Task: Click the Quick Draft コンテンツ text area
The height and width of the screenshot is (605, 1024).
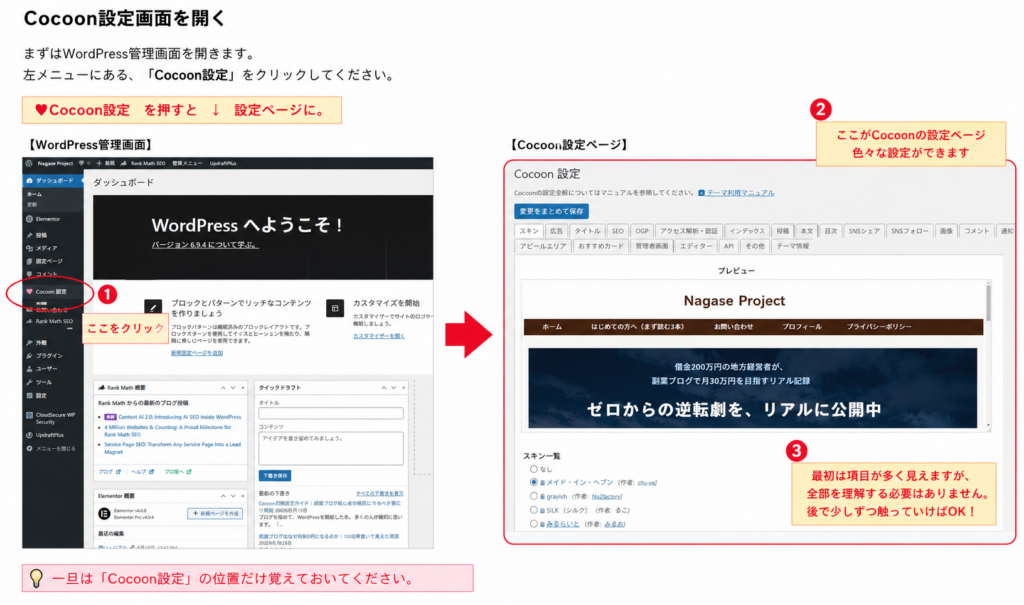Action: (x=331, y=448)
